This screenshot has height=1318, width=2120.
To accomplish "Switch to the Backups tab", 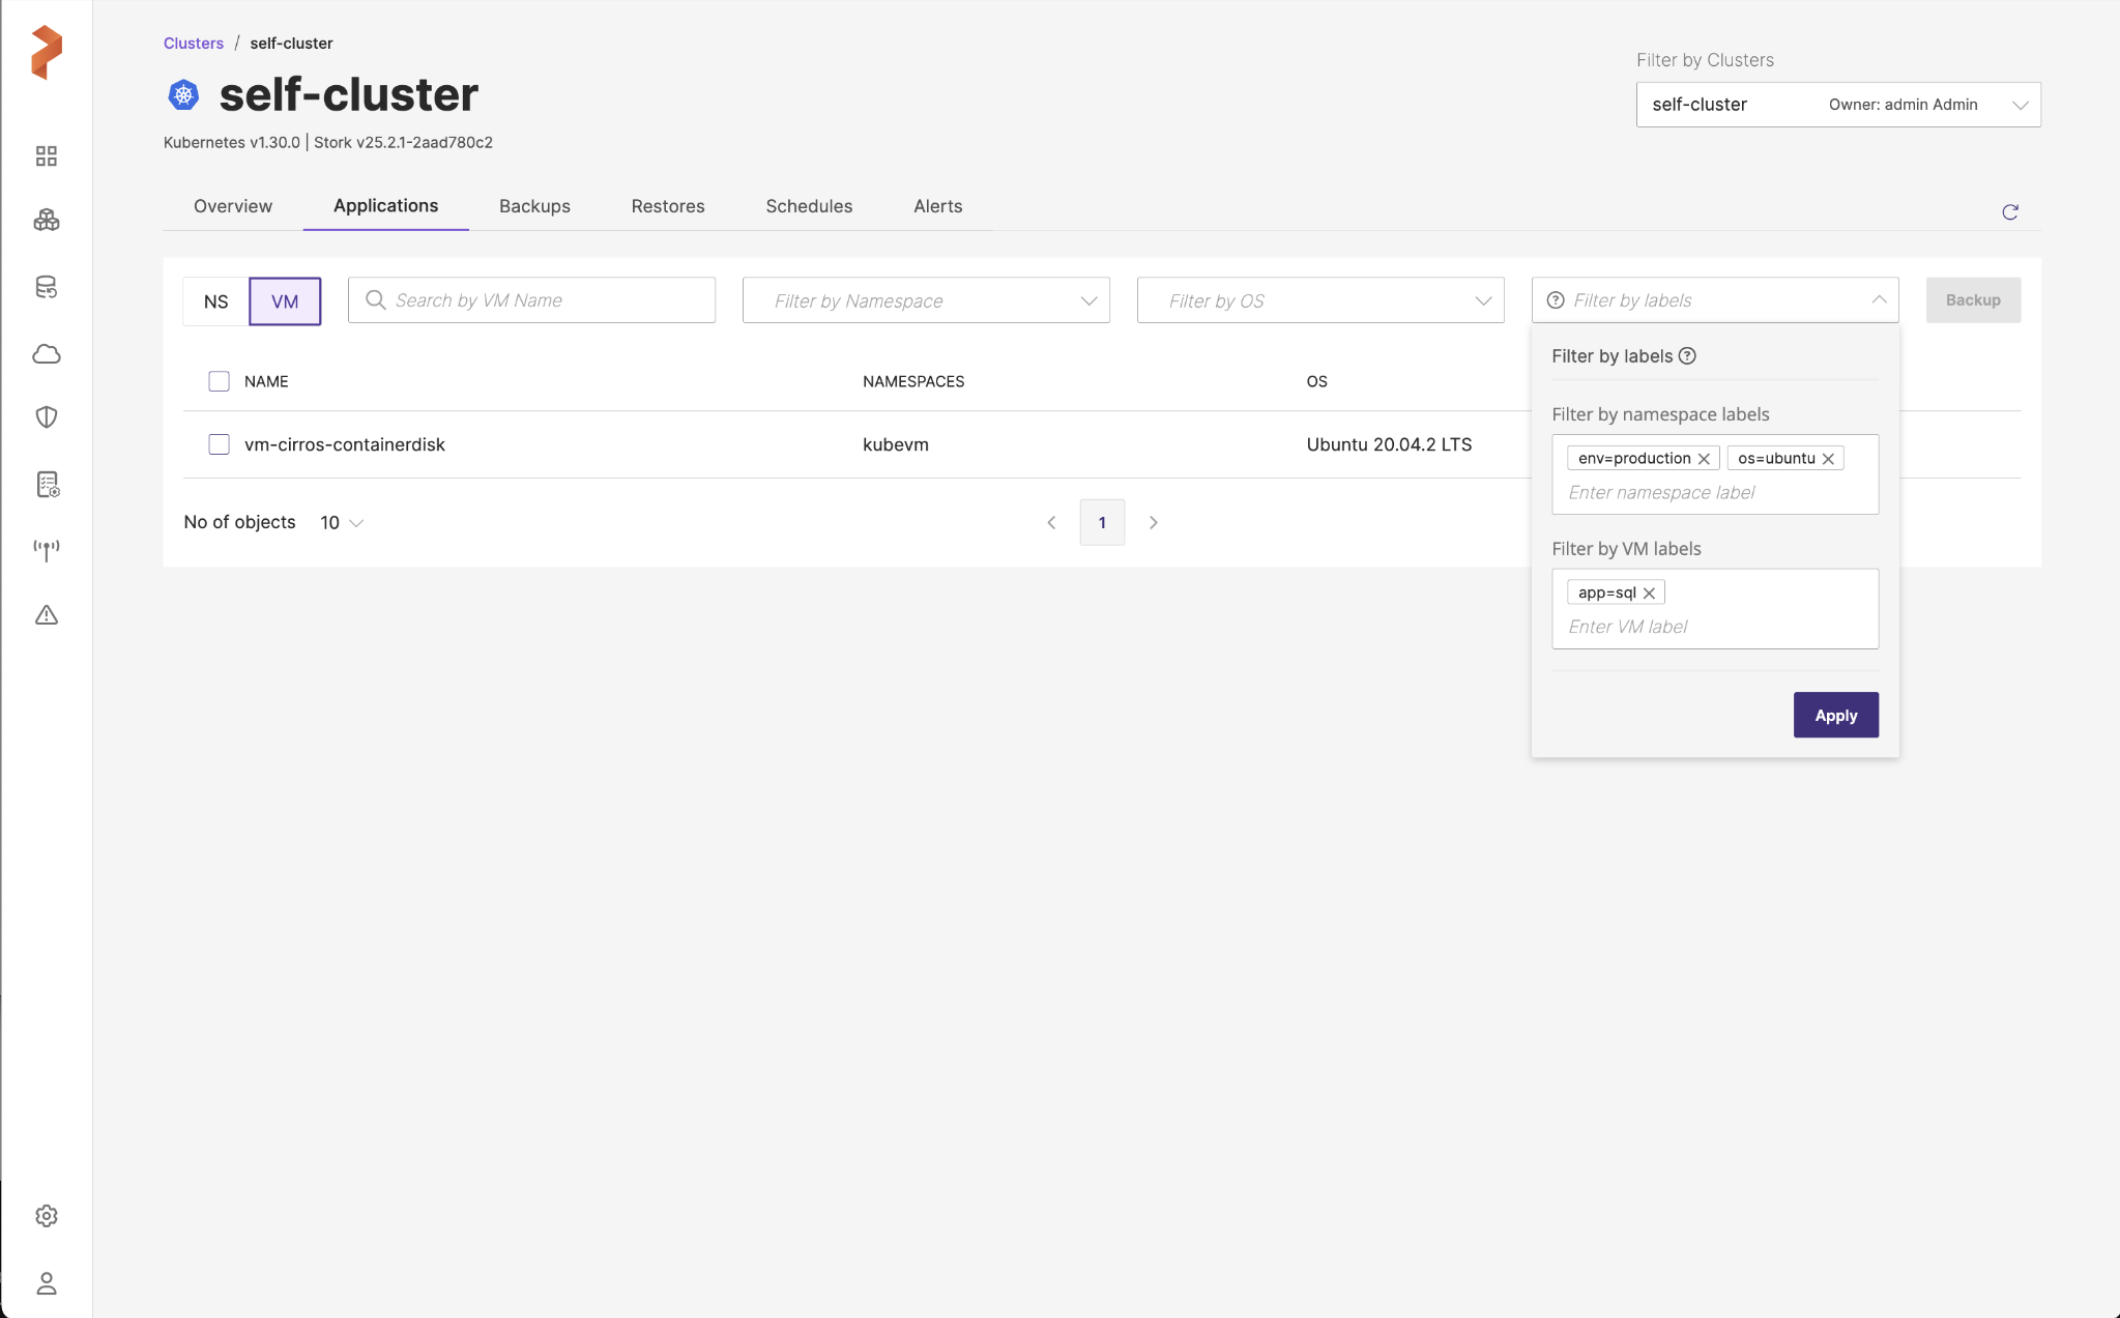I will tap(534, 206).
